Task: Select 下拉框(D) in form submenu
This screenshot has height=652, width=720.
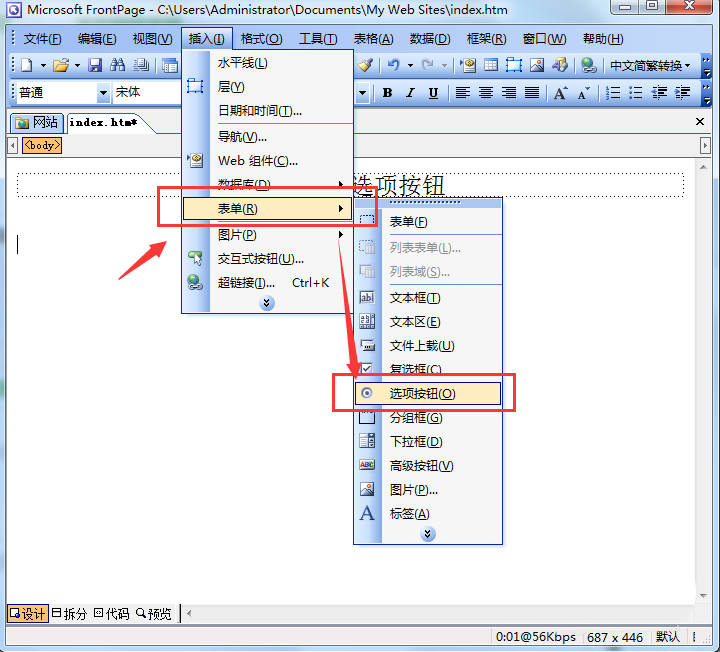Action: pyautogui.click(x=428, y=442)
